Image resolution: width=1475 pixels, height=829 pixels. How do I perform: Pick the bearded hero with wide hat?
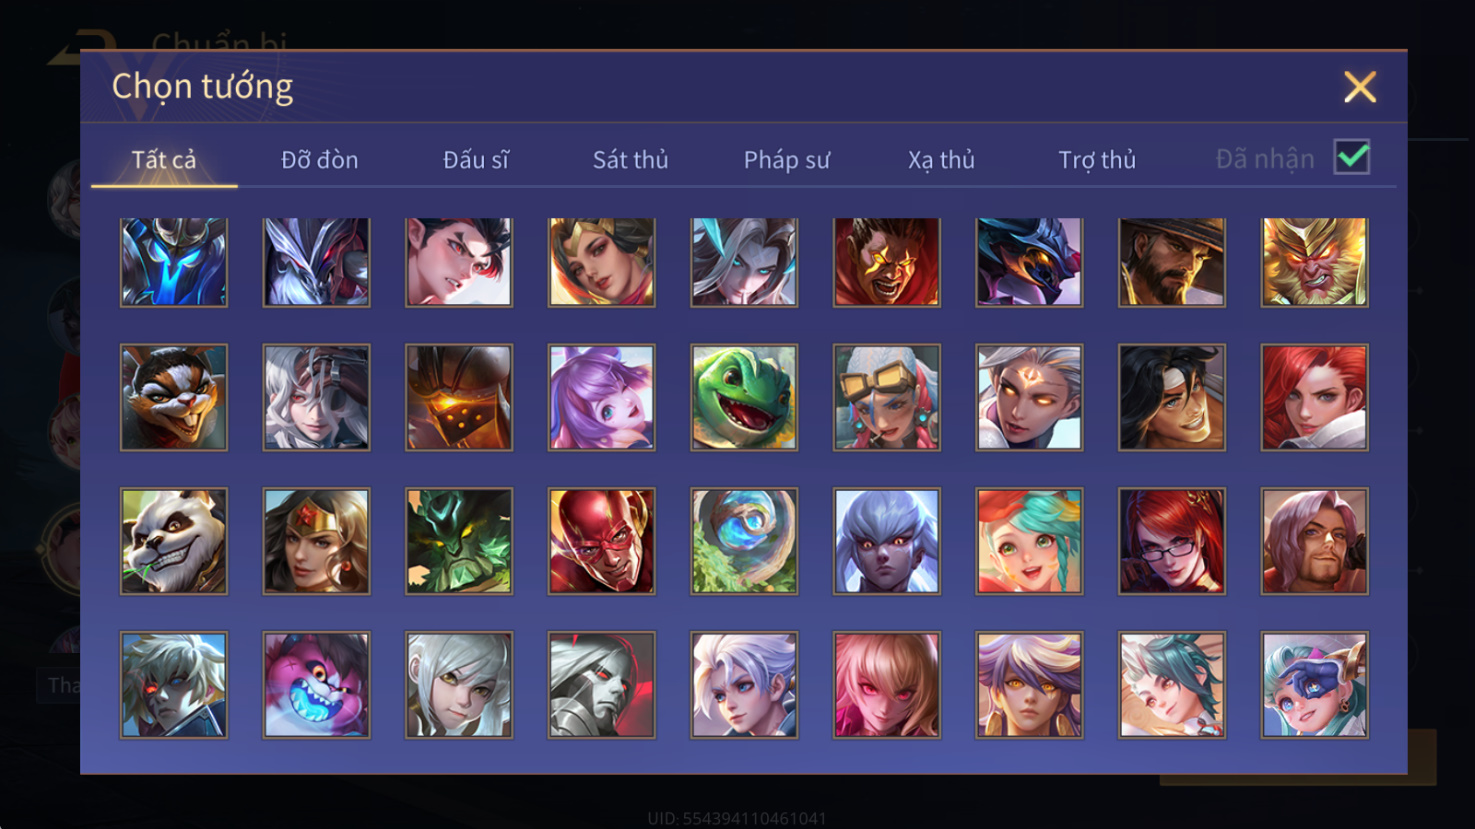[1172, 262]
